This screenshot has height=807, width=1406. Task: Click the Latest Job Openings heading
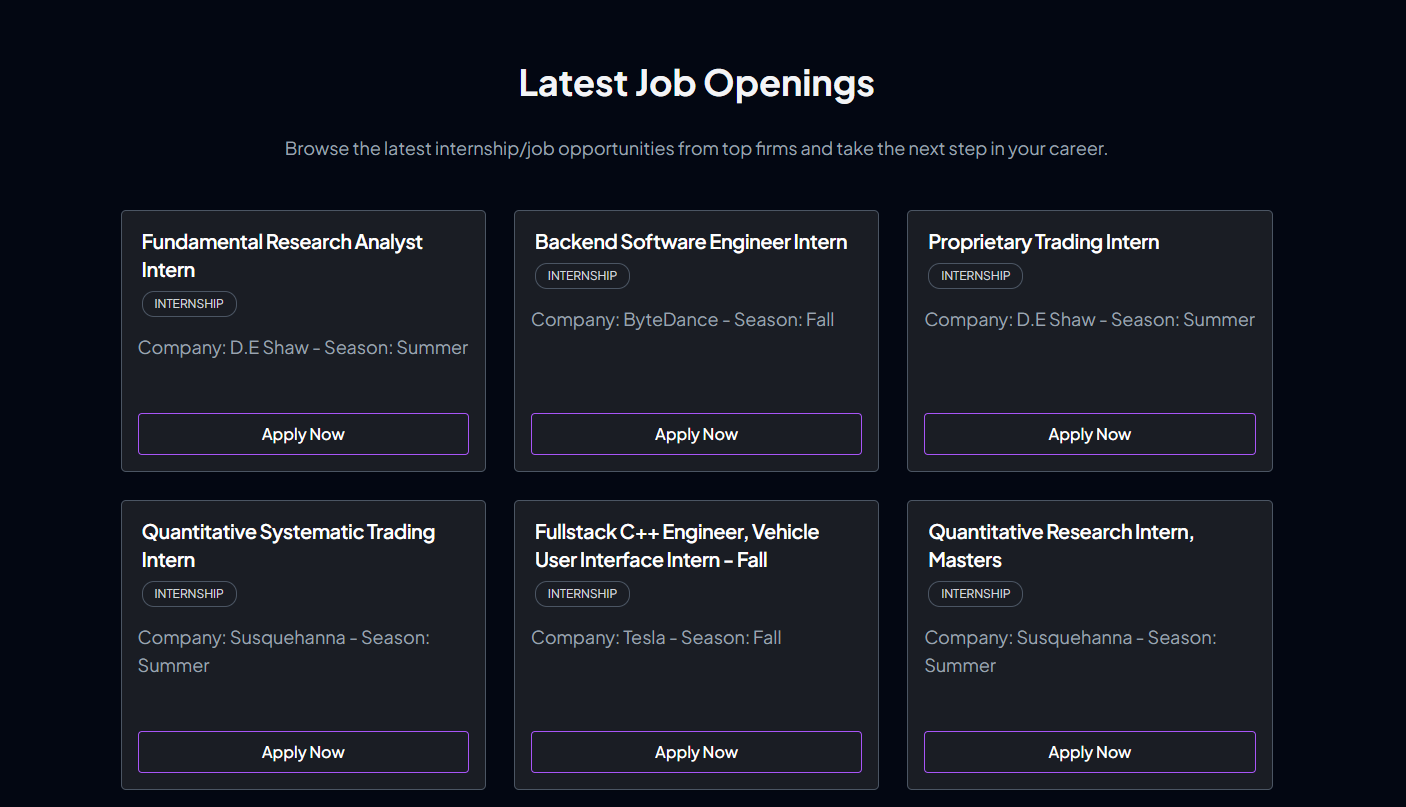click(696, 83)
